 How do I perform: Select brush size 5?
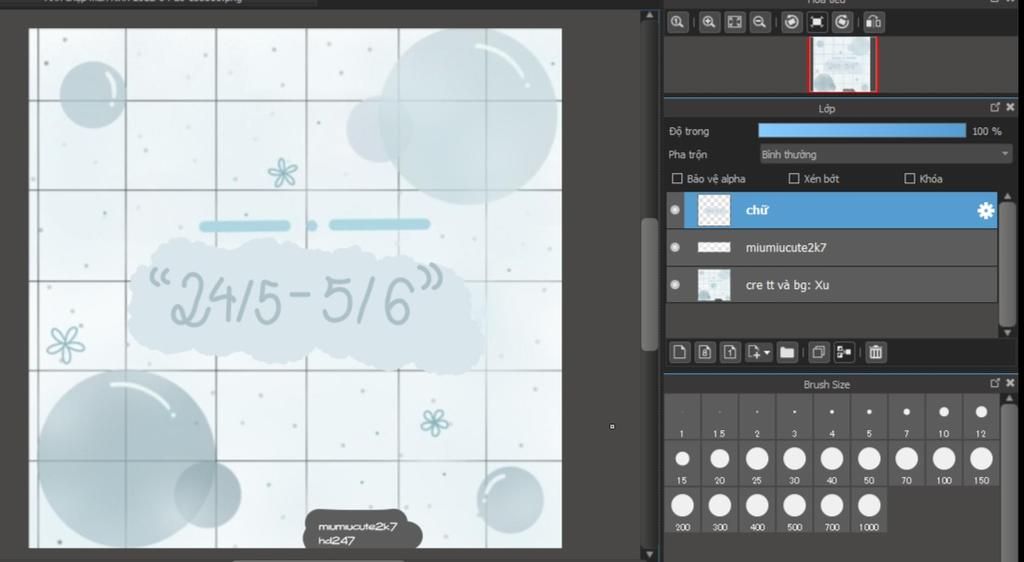(x=869, y=416)
